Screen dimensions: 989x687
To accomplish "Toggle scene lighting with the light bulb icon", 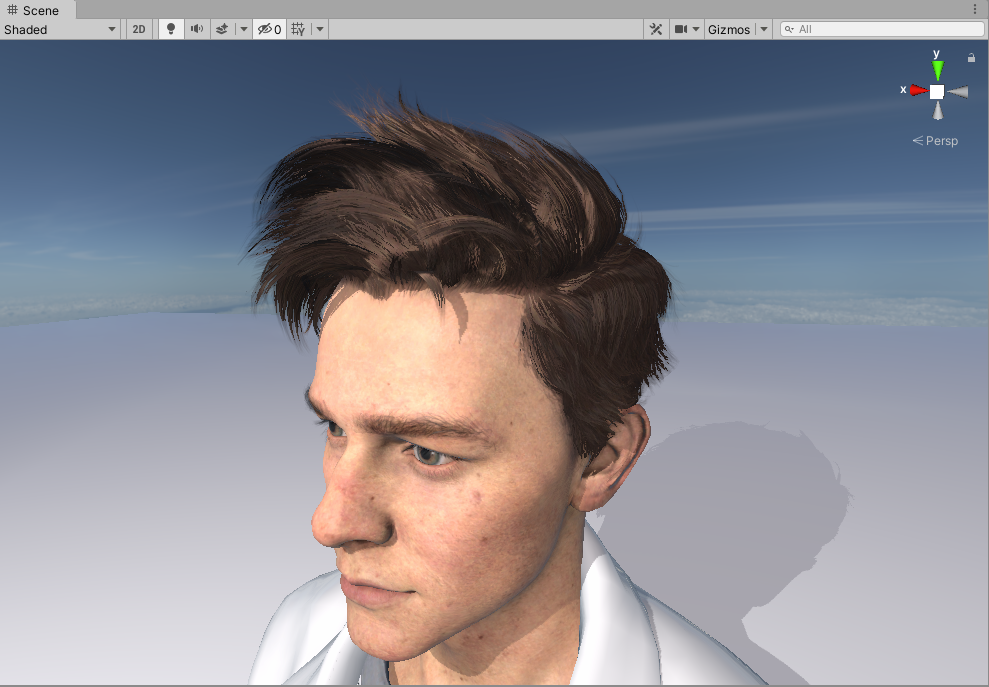I will point(170,29).
